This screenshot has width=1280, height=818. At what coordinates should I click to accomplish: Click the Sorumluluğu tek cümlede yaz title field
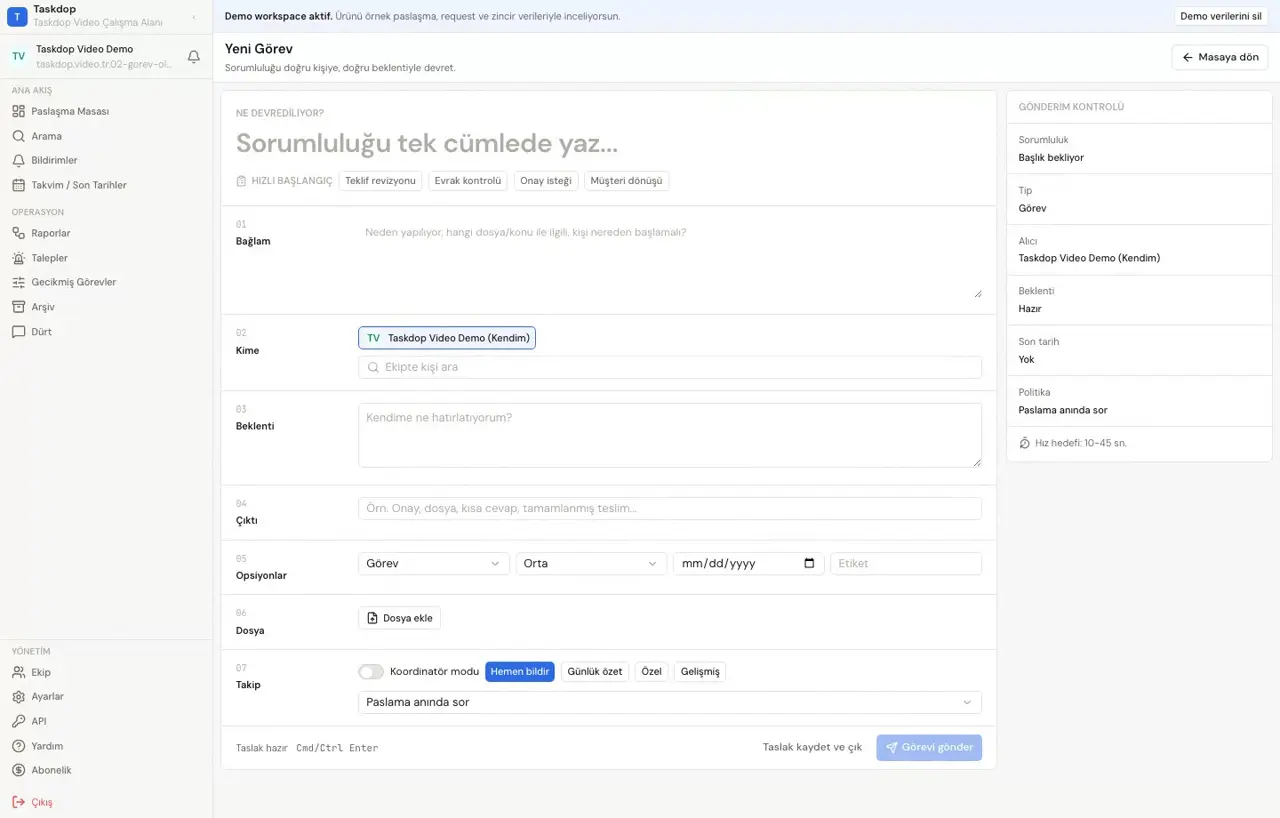point(608,143)
